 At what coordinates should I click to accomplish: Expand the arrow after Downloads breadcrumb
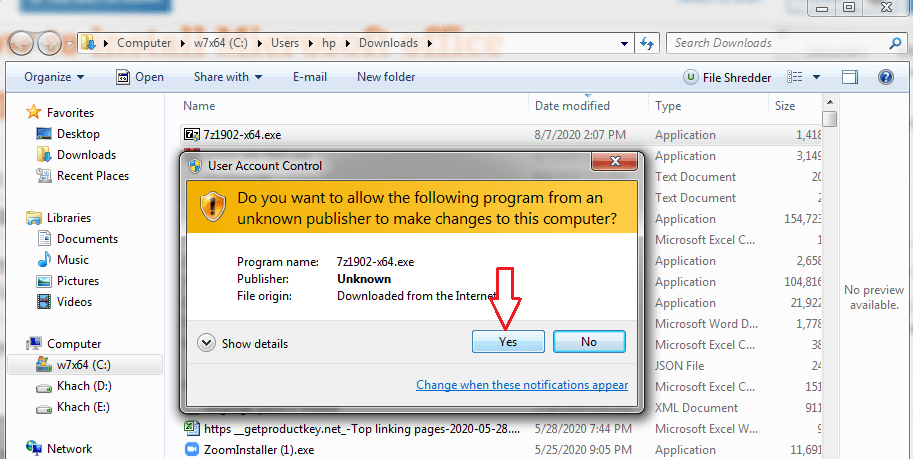430,43
